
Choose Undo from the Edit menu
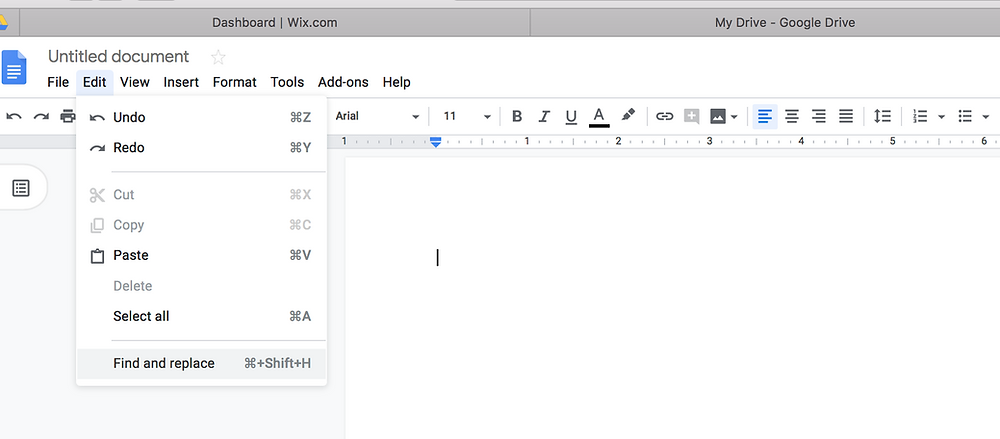(202, 117)
